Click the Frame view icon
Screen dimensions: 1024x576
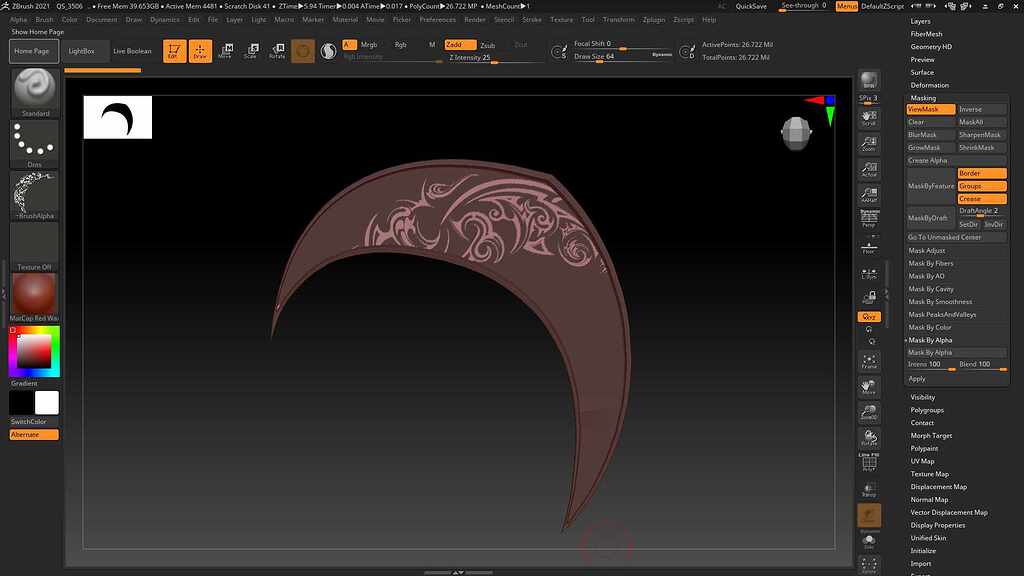(x=869, y=362)
